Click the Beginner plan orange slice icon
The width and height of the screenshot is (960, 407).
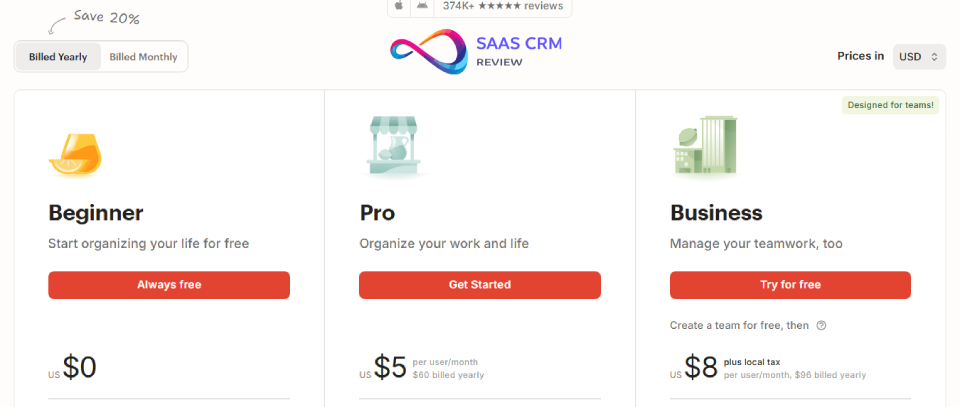pyautogui.click(x=75, y=154)
